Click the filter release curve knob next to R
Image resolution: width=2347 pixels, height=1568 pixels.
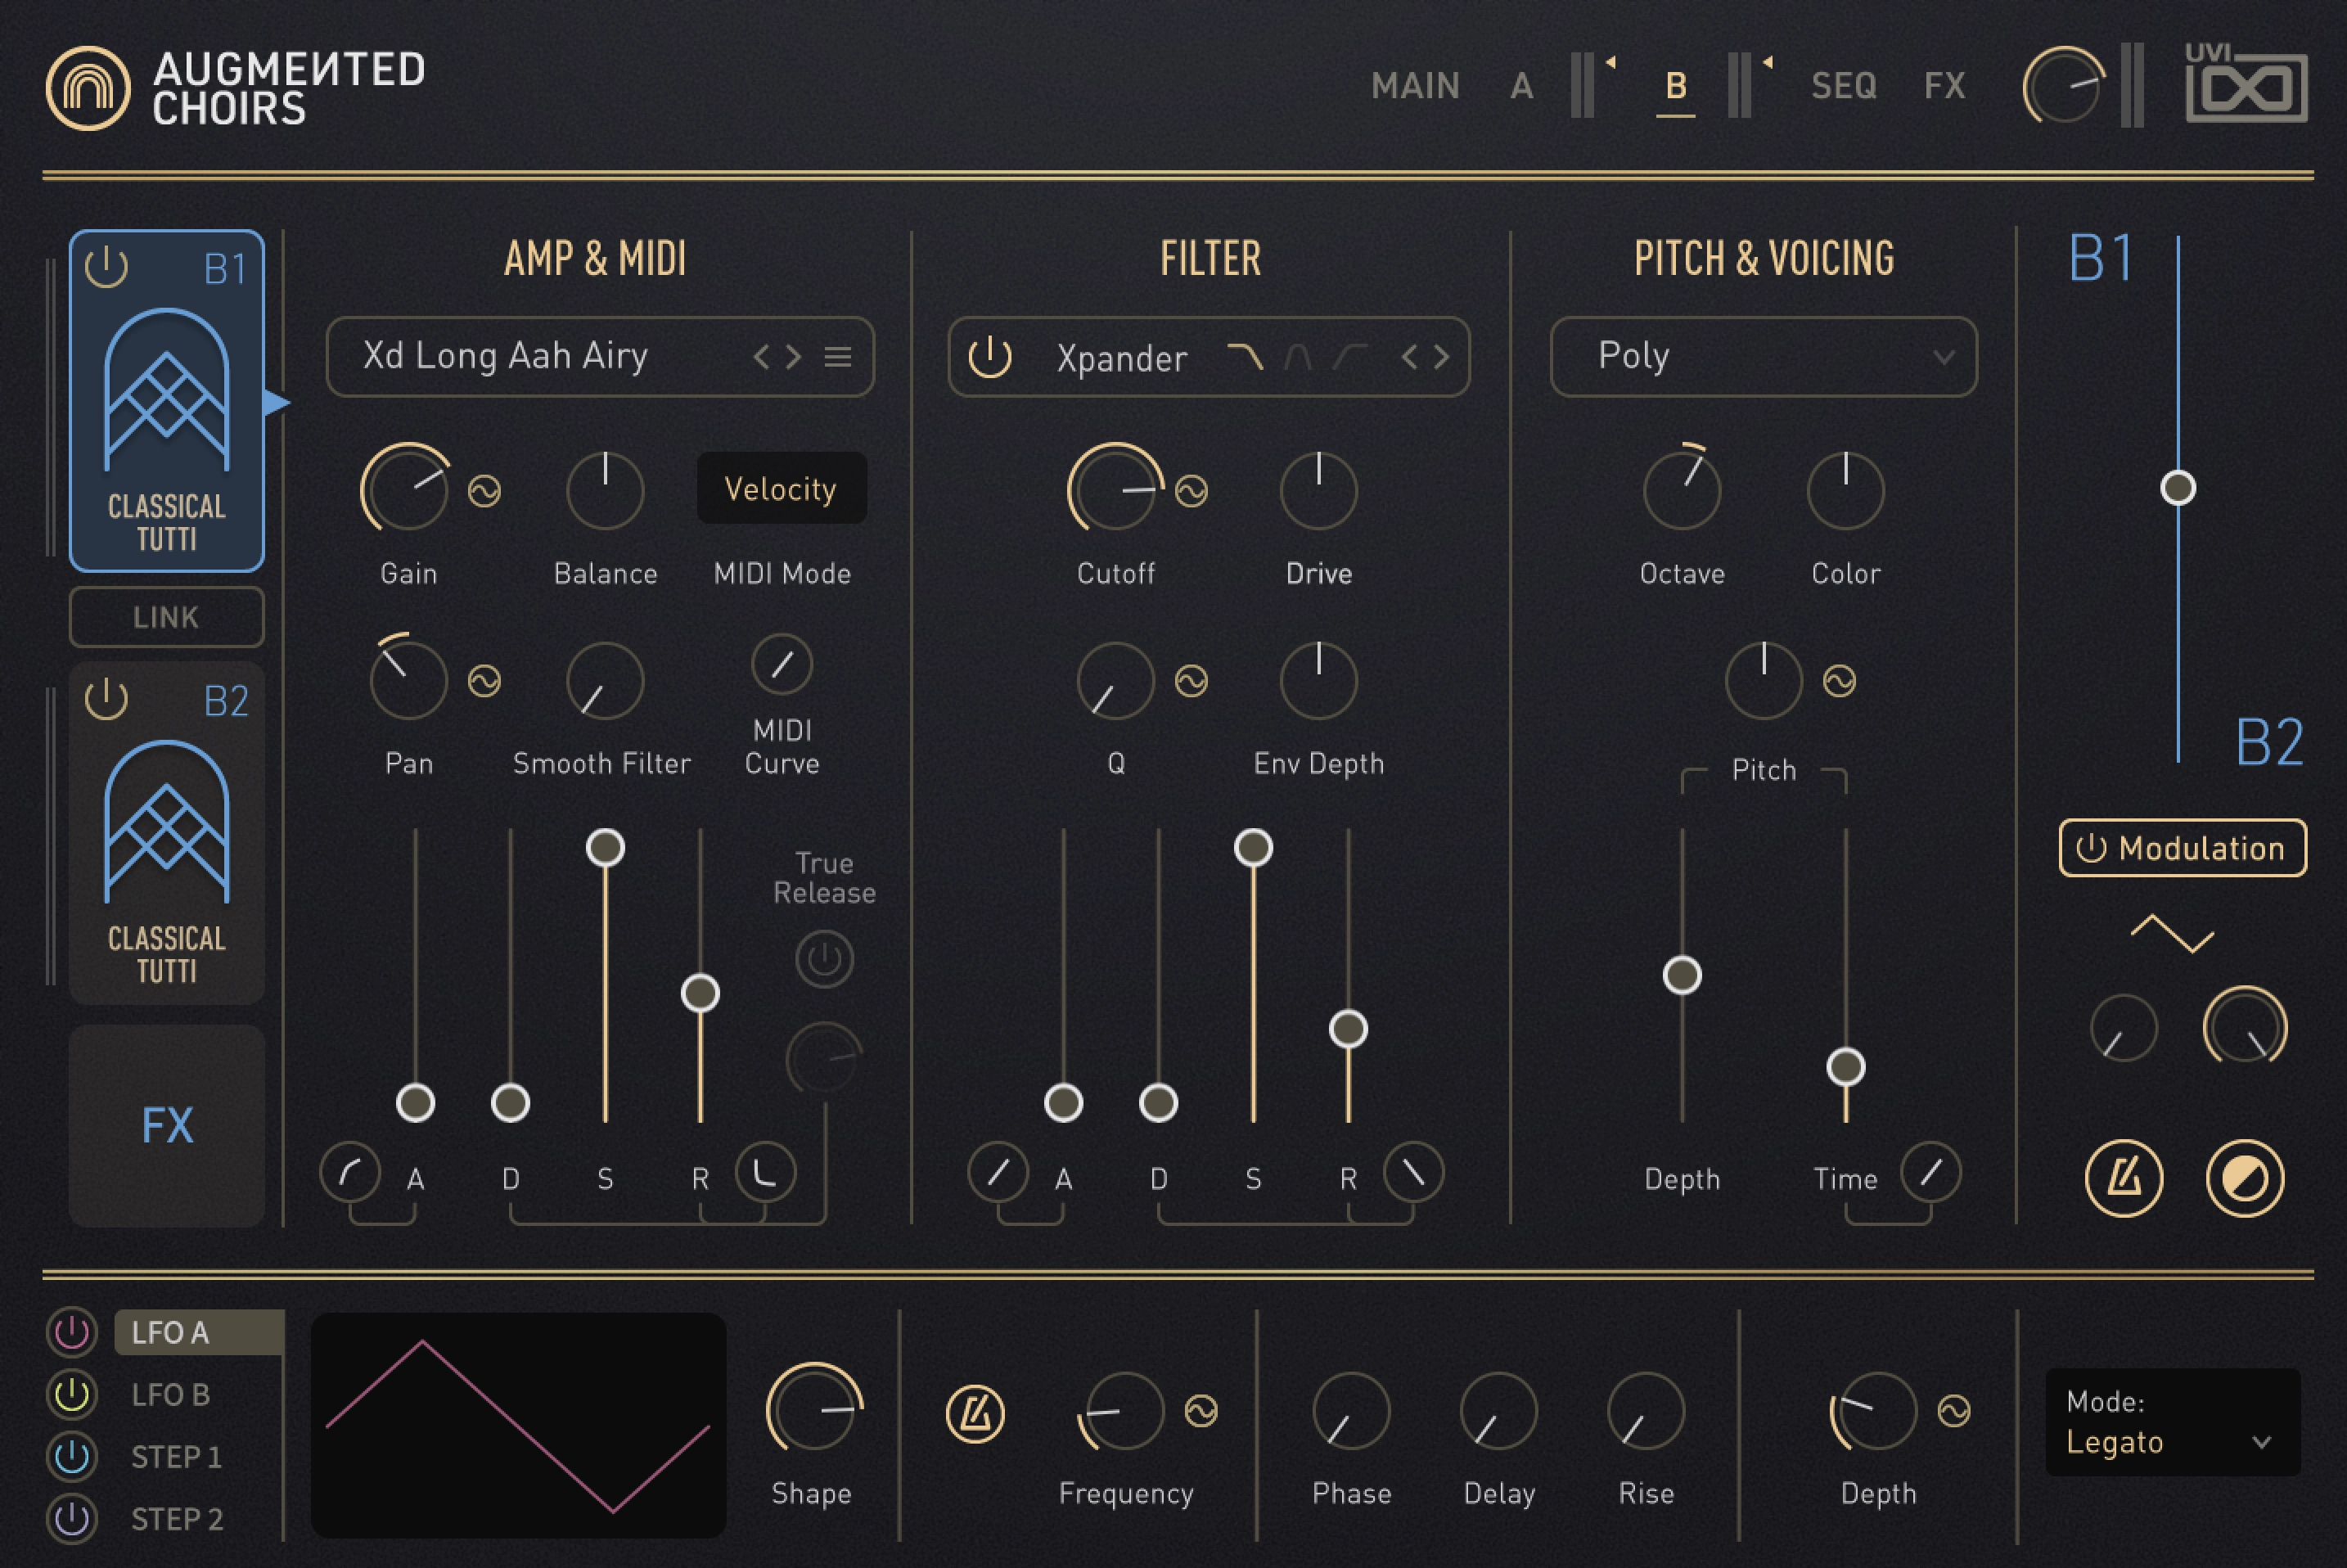tap(1413, 1172)
